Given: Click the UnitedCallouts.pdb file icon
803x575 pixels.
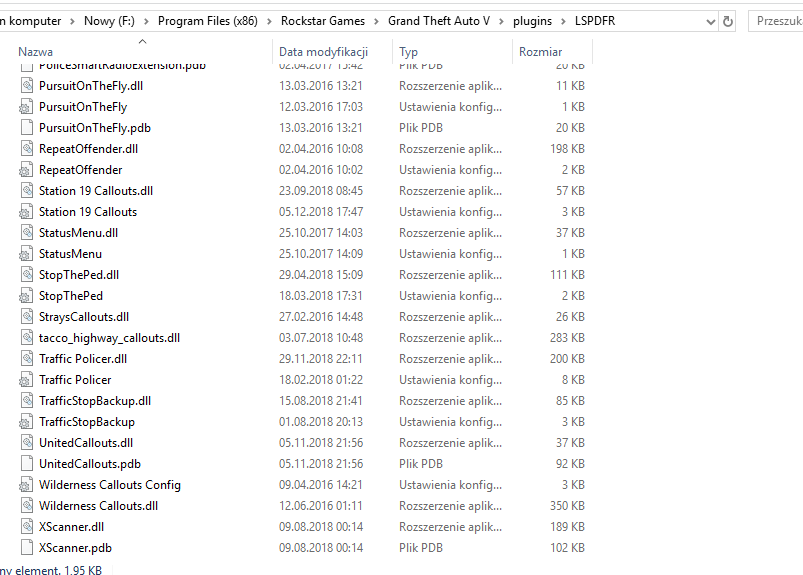Looking at the screenshot, I should (x=27, y=463).
